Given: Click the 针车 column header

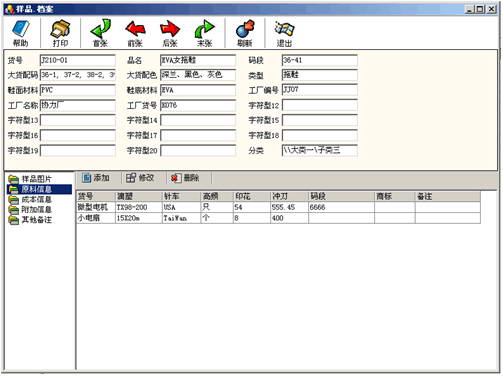Looking at the screenshot, I should pyautogui.click(x=181, y=196).
